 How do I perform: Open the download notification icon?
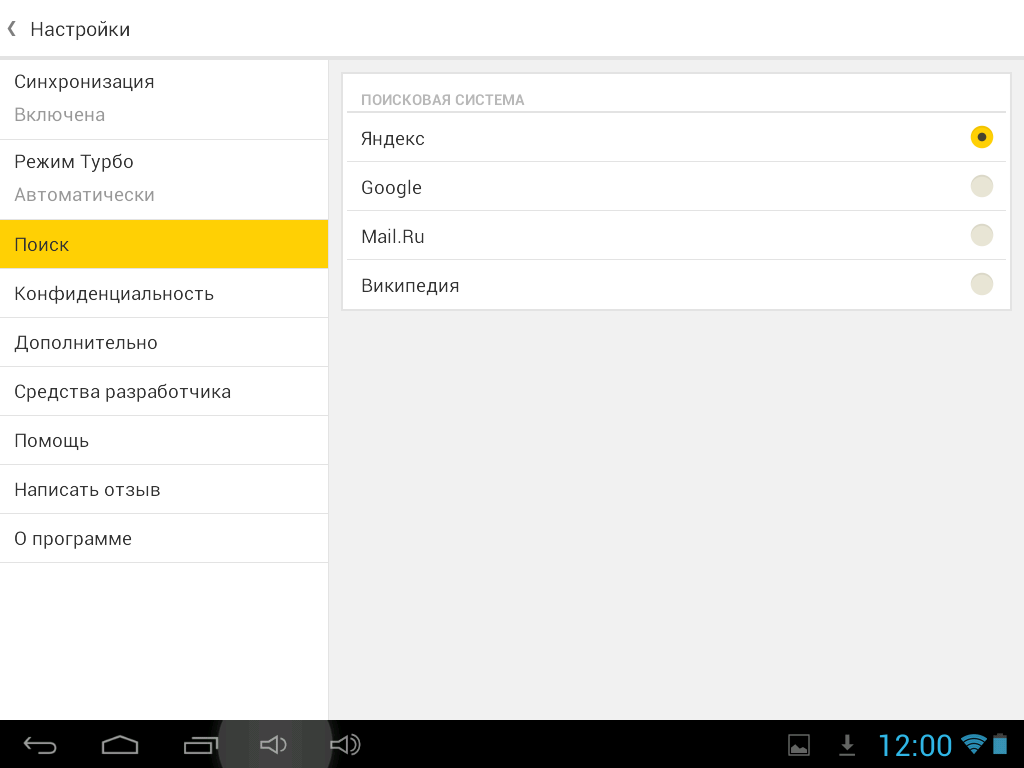(x=847, y=745)
